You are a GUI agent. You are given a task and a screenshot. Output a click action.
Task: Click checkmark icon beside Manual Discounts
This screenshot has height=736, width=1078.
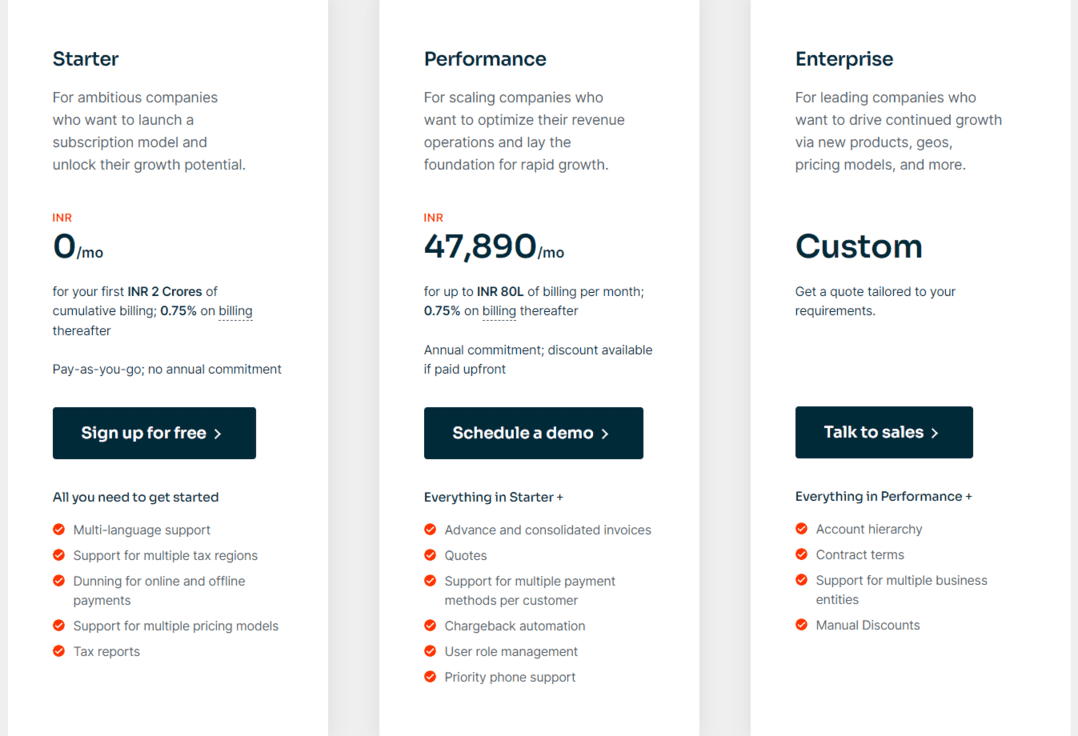click(x=801, y=625)
